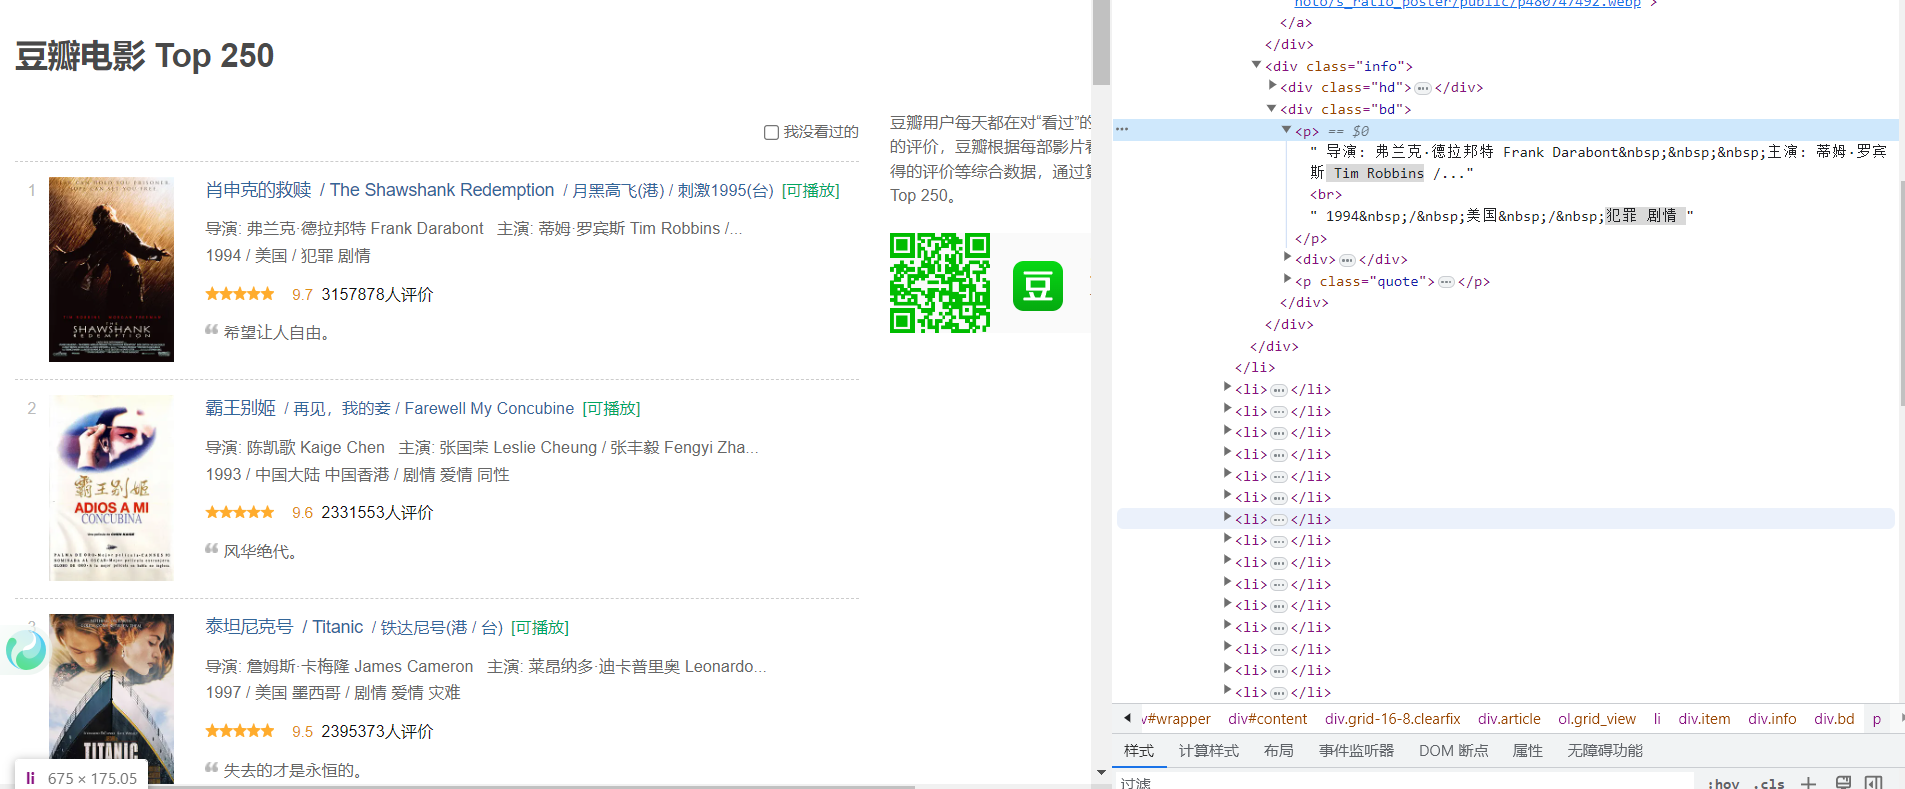
Task: Open movie link 泰坦尼克号
Action: point(249,627)
